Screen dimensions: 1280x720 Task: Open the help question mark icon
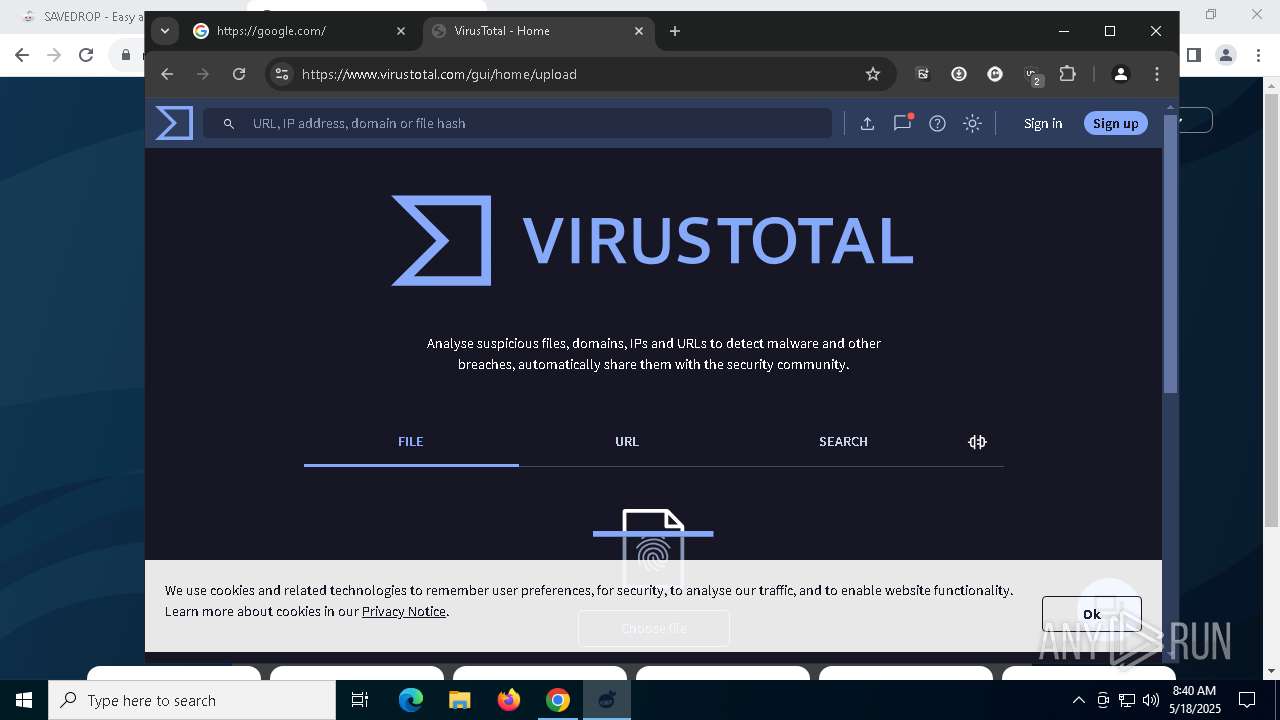click(x=937, y=123)
